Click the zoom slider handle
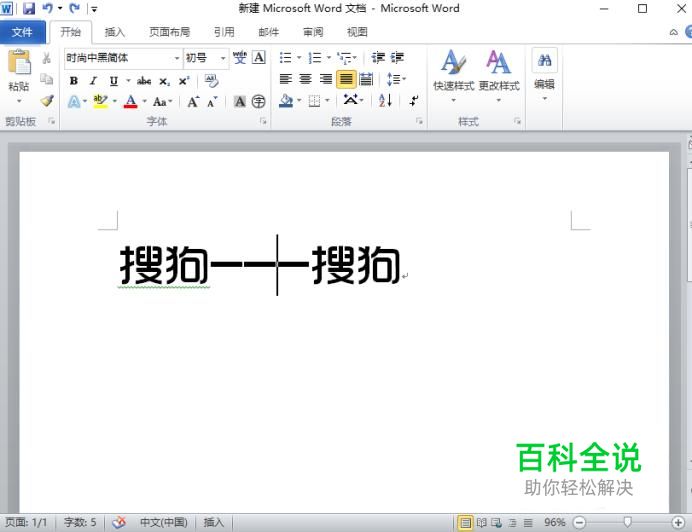The image size is (692, 532). [x=627, y=523]
